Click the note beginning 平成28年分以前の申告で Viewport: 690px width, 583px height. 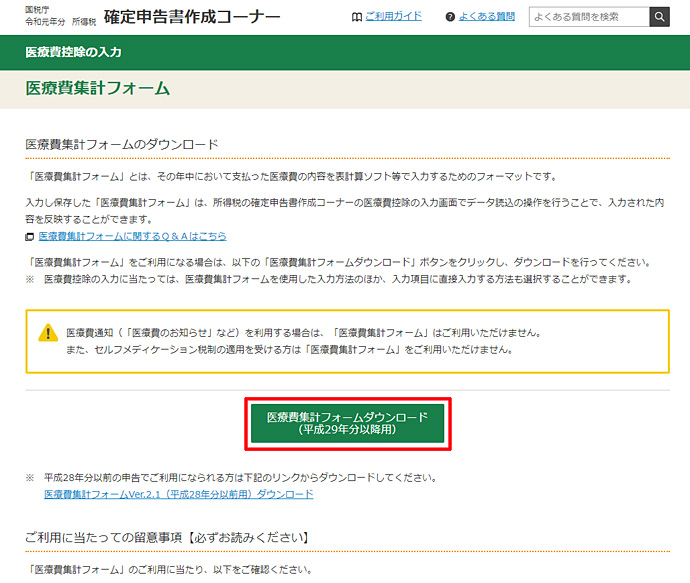[240, 477]
